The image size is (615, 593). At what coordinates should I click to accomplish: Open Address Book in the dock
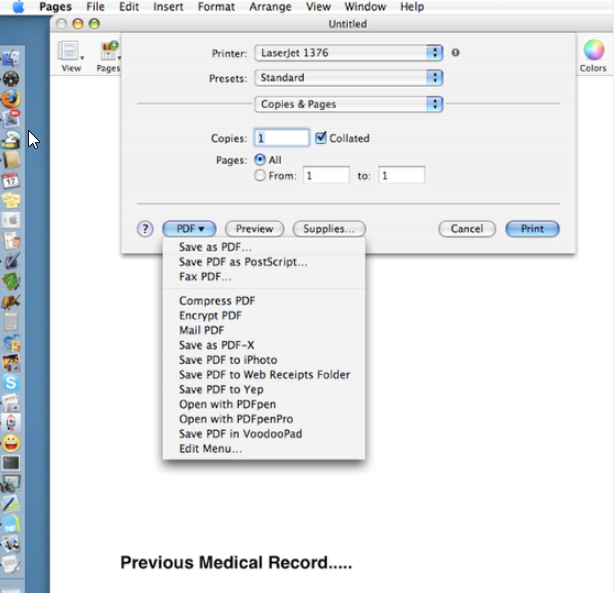[x=11, y=160]
